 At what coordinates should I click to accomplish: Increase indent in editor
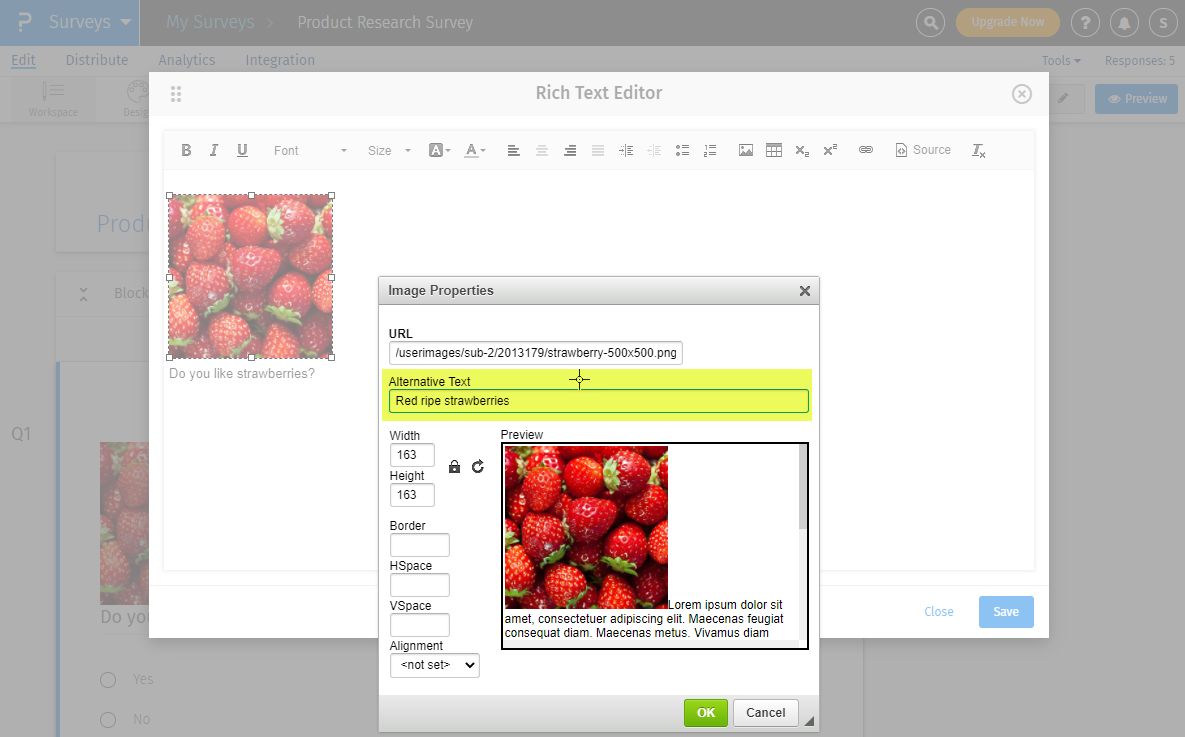[626, 150]
